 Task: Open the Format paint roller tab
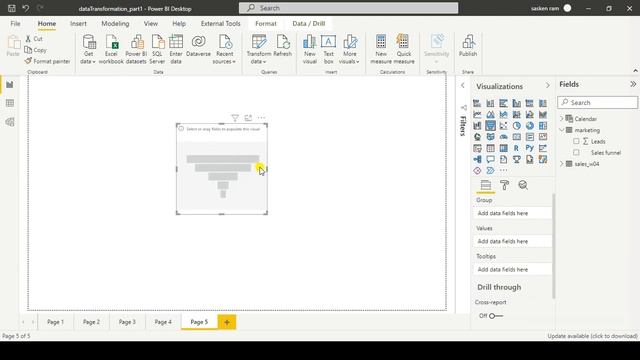tap(504, 185)
